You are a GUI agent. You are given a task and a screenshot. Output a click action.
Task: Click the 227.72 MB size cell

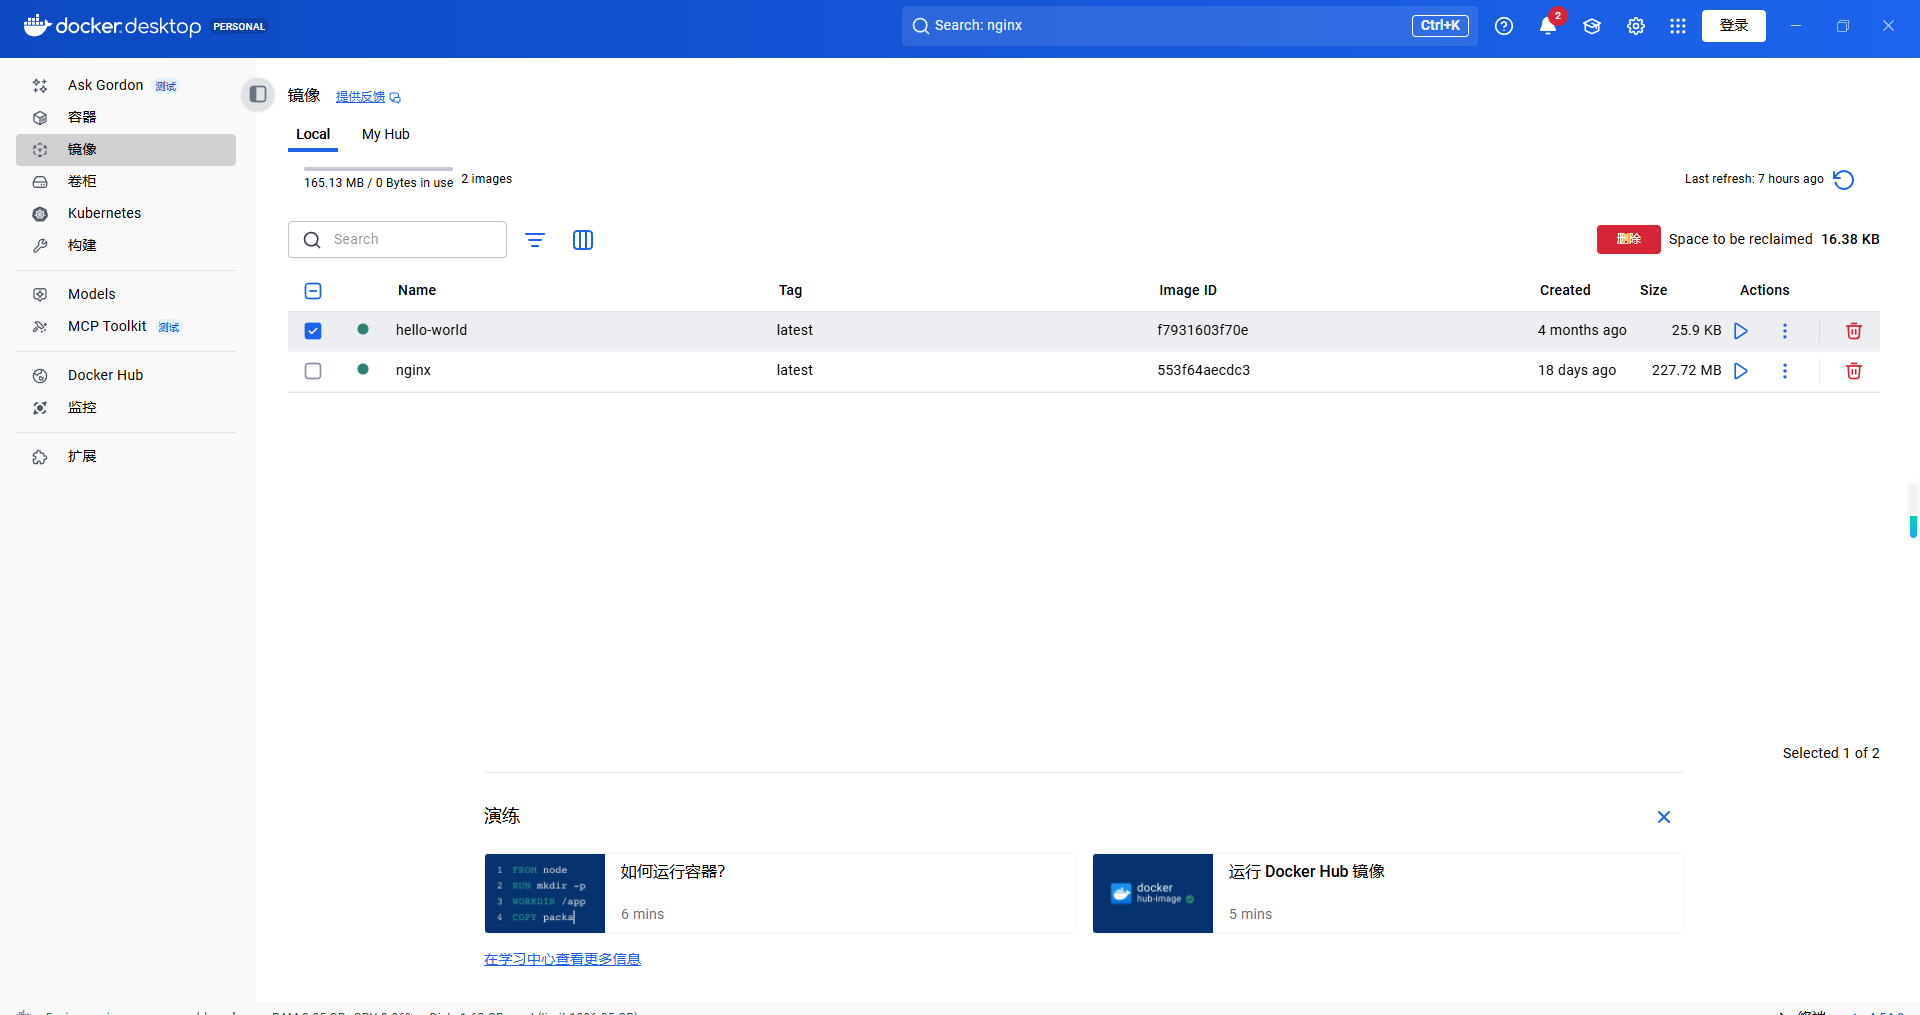(x=1687, y=371)
